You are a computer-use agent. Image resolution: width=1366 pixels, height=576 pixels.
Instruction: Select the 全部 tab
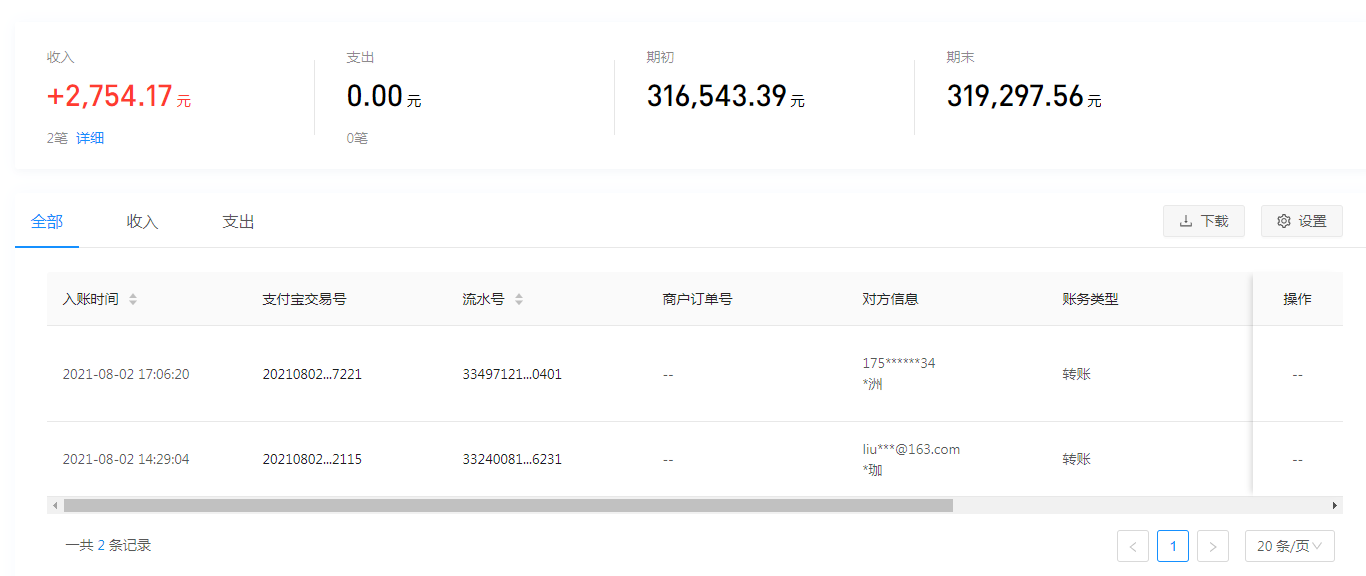47,222
